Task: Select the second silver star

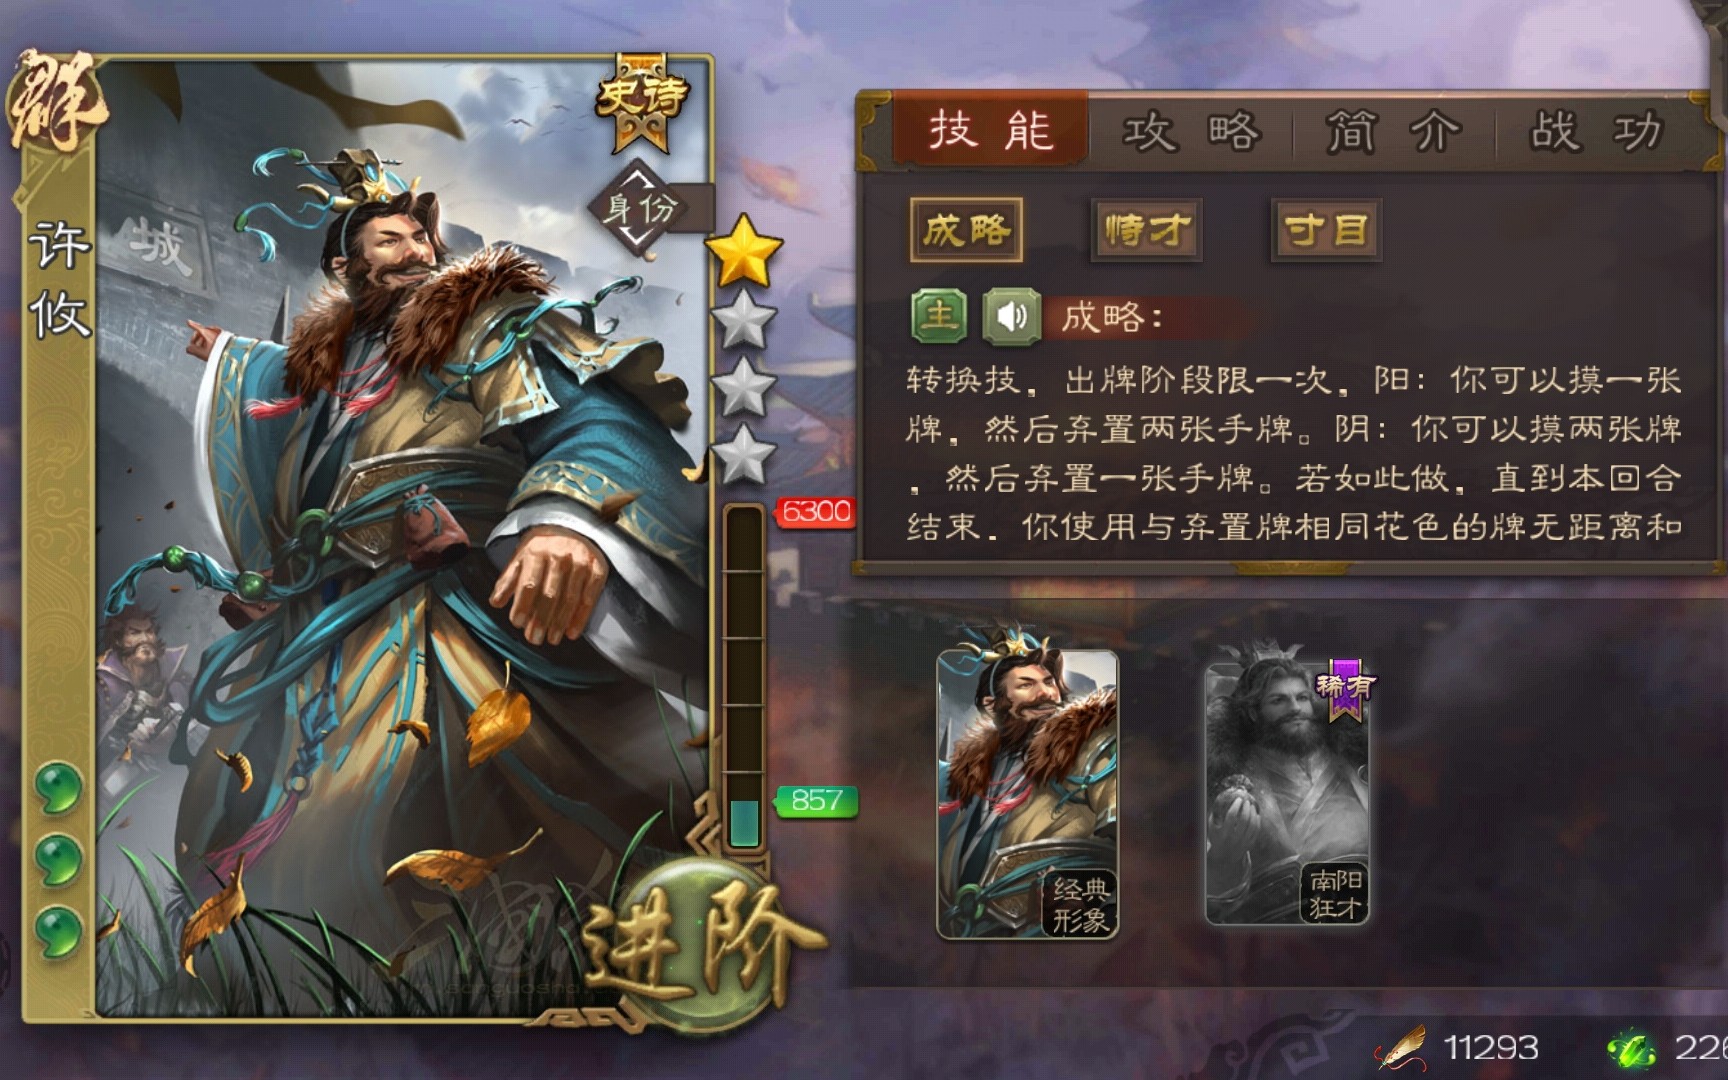Action: coord(743,320)
